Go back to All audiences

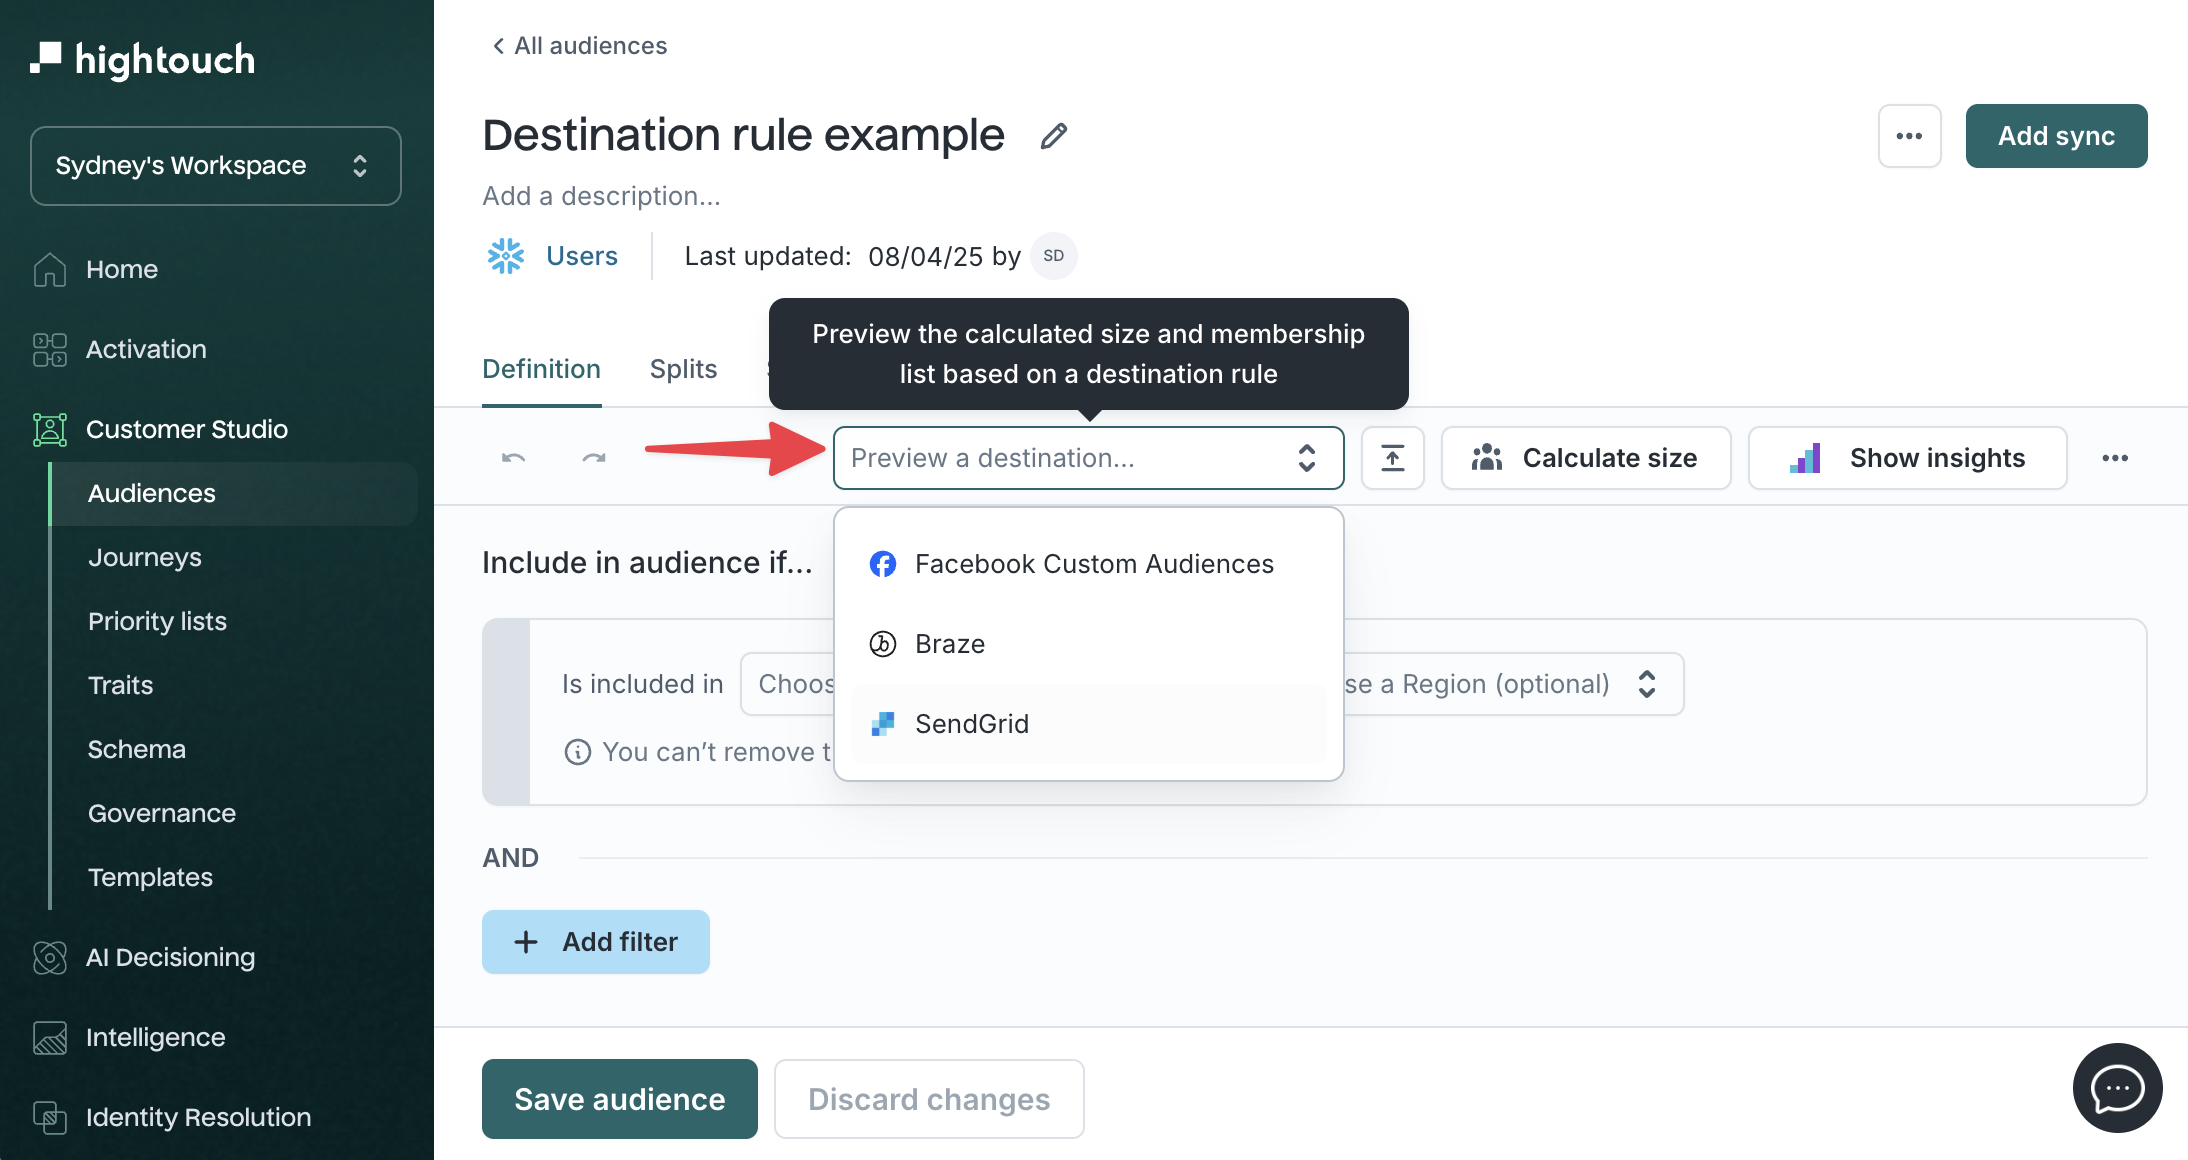(x=579, y=46)
